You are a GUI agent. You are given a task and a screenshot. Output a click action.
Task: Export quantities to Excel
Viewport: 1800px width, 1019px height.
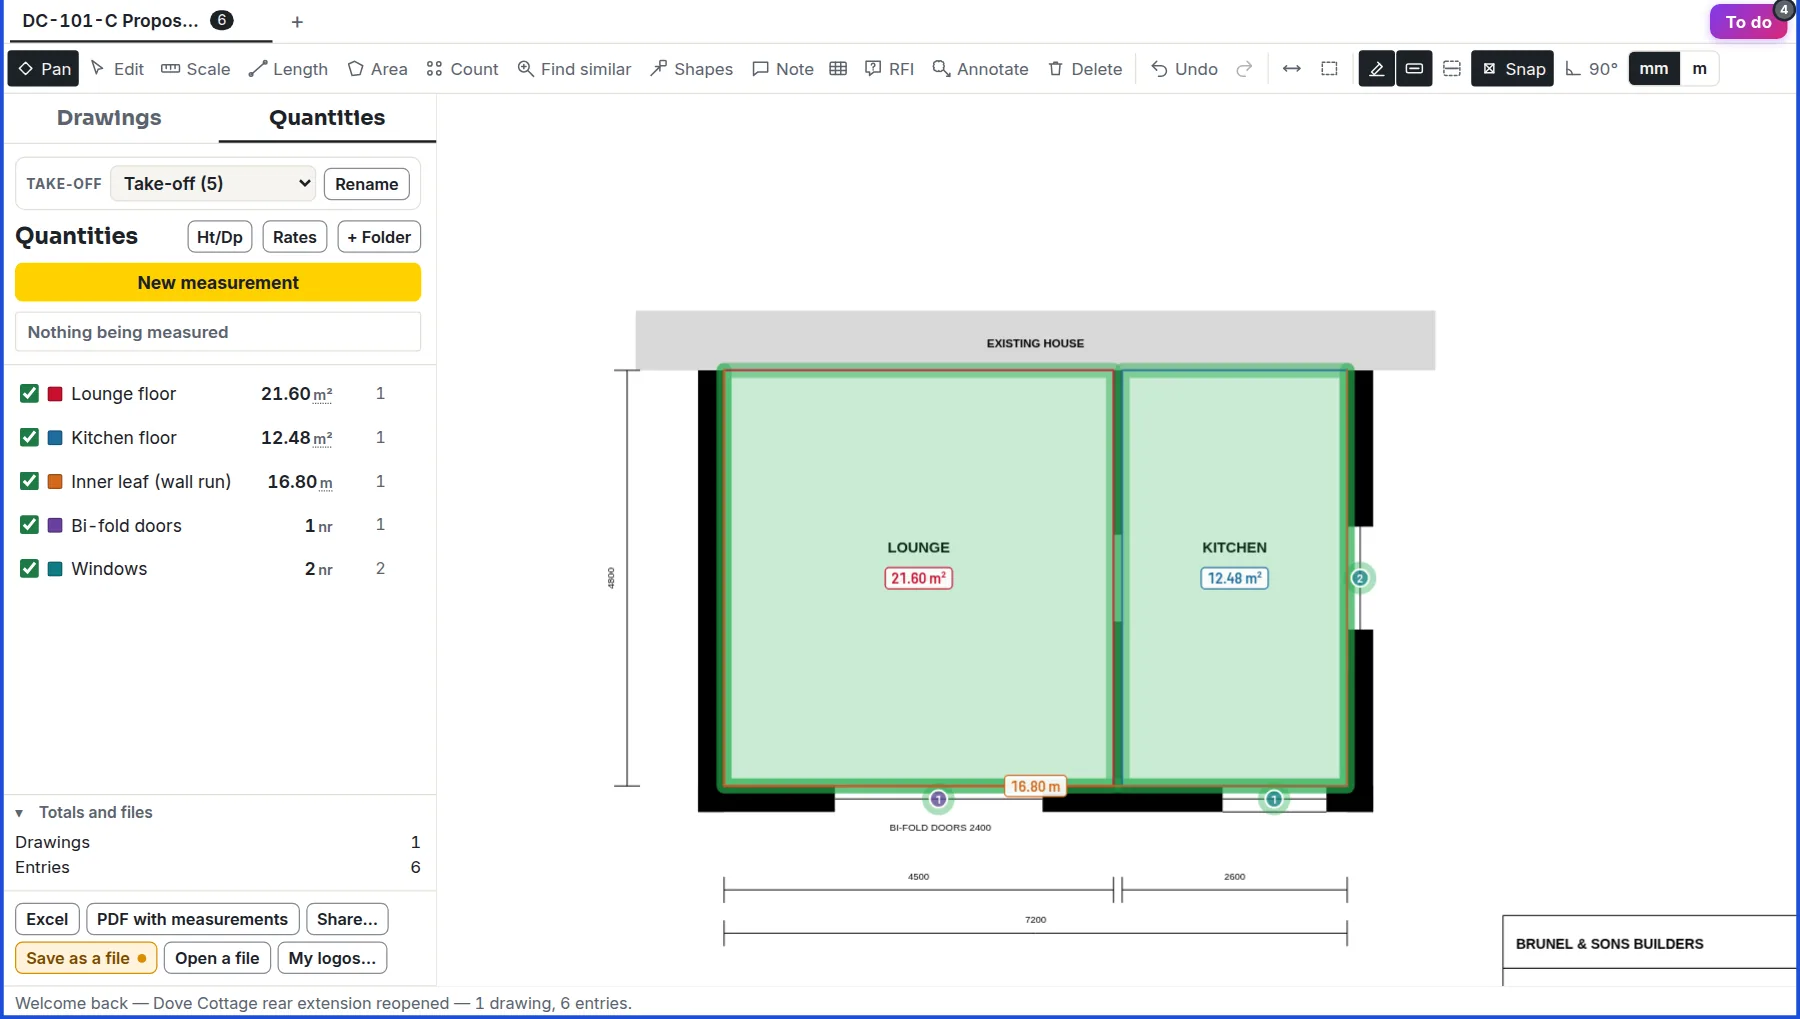[47, 919]
